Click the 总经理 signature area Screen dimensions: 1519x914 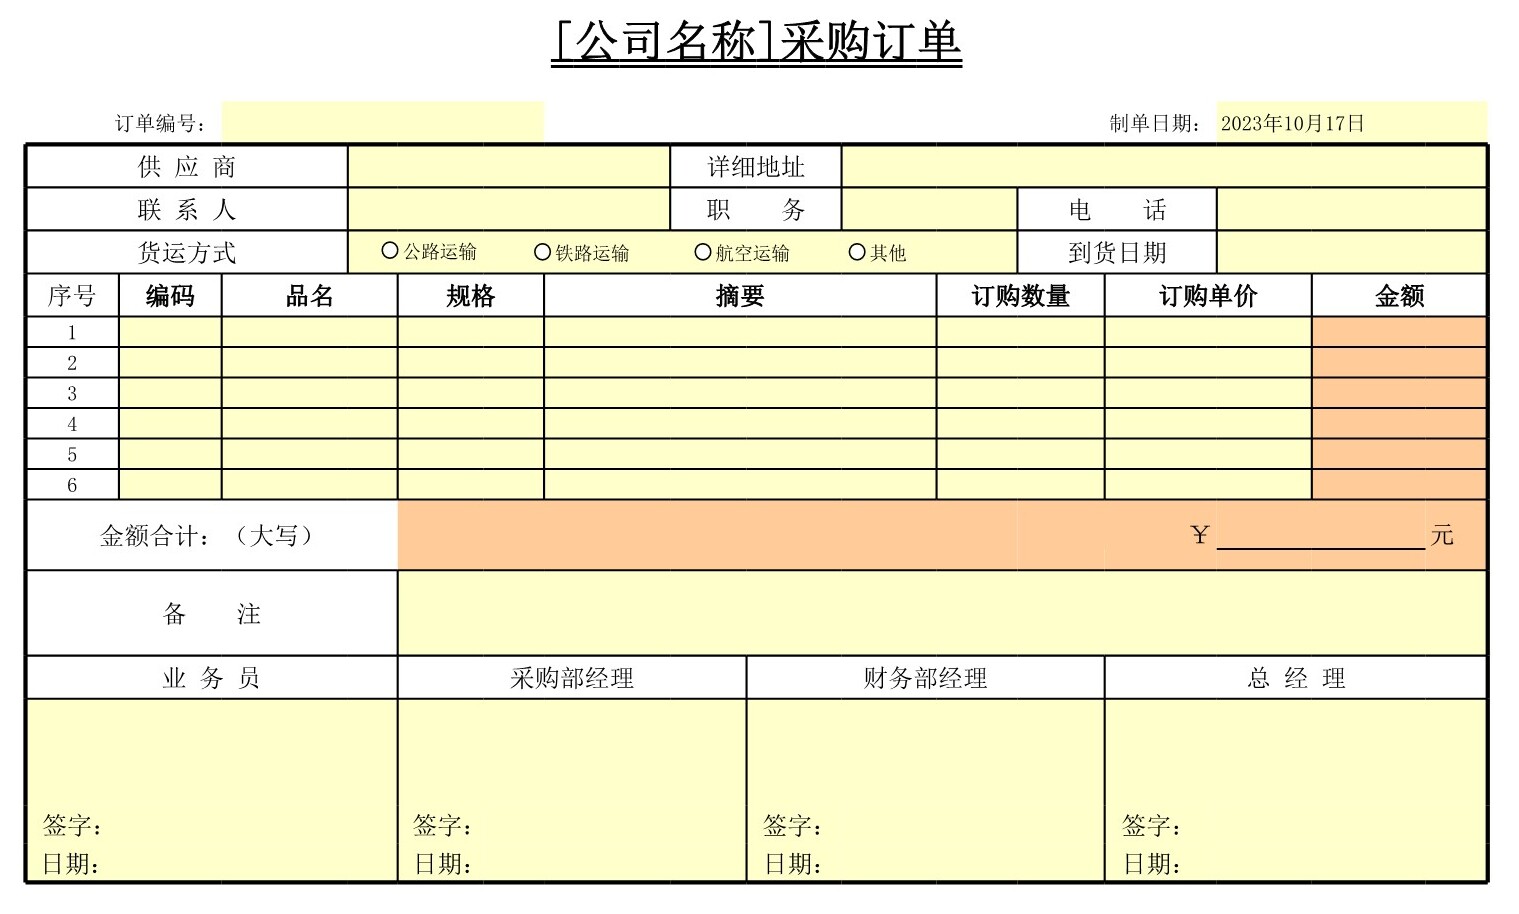click(x=1295, y=790)
